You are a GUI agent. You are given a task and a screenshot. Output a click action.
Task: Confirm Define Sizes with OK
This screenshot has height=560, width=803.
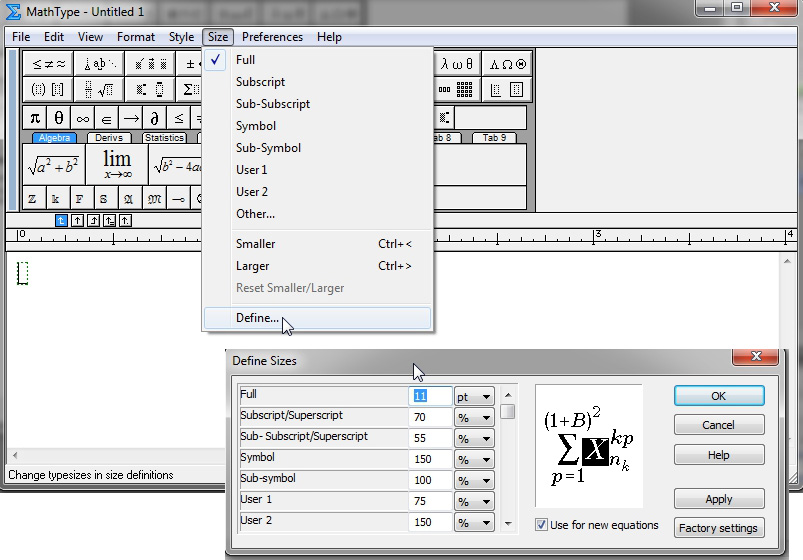coord(719,396)
